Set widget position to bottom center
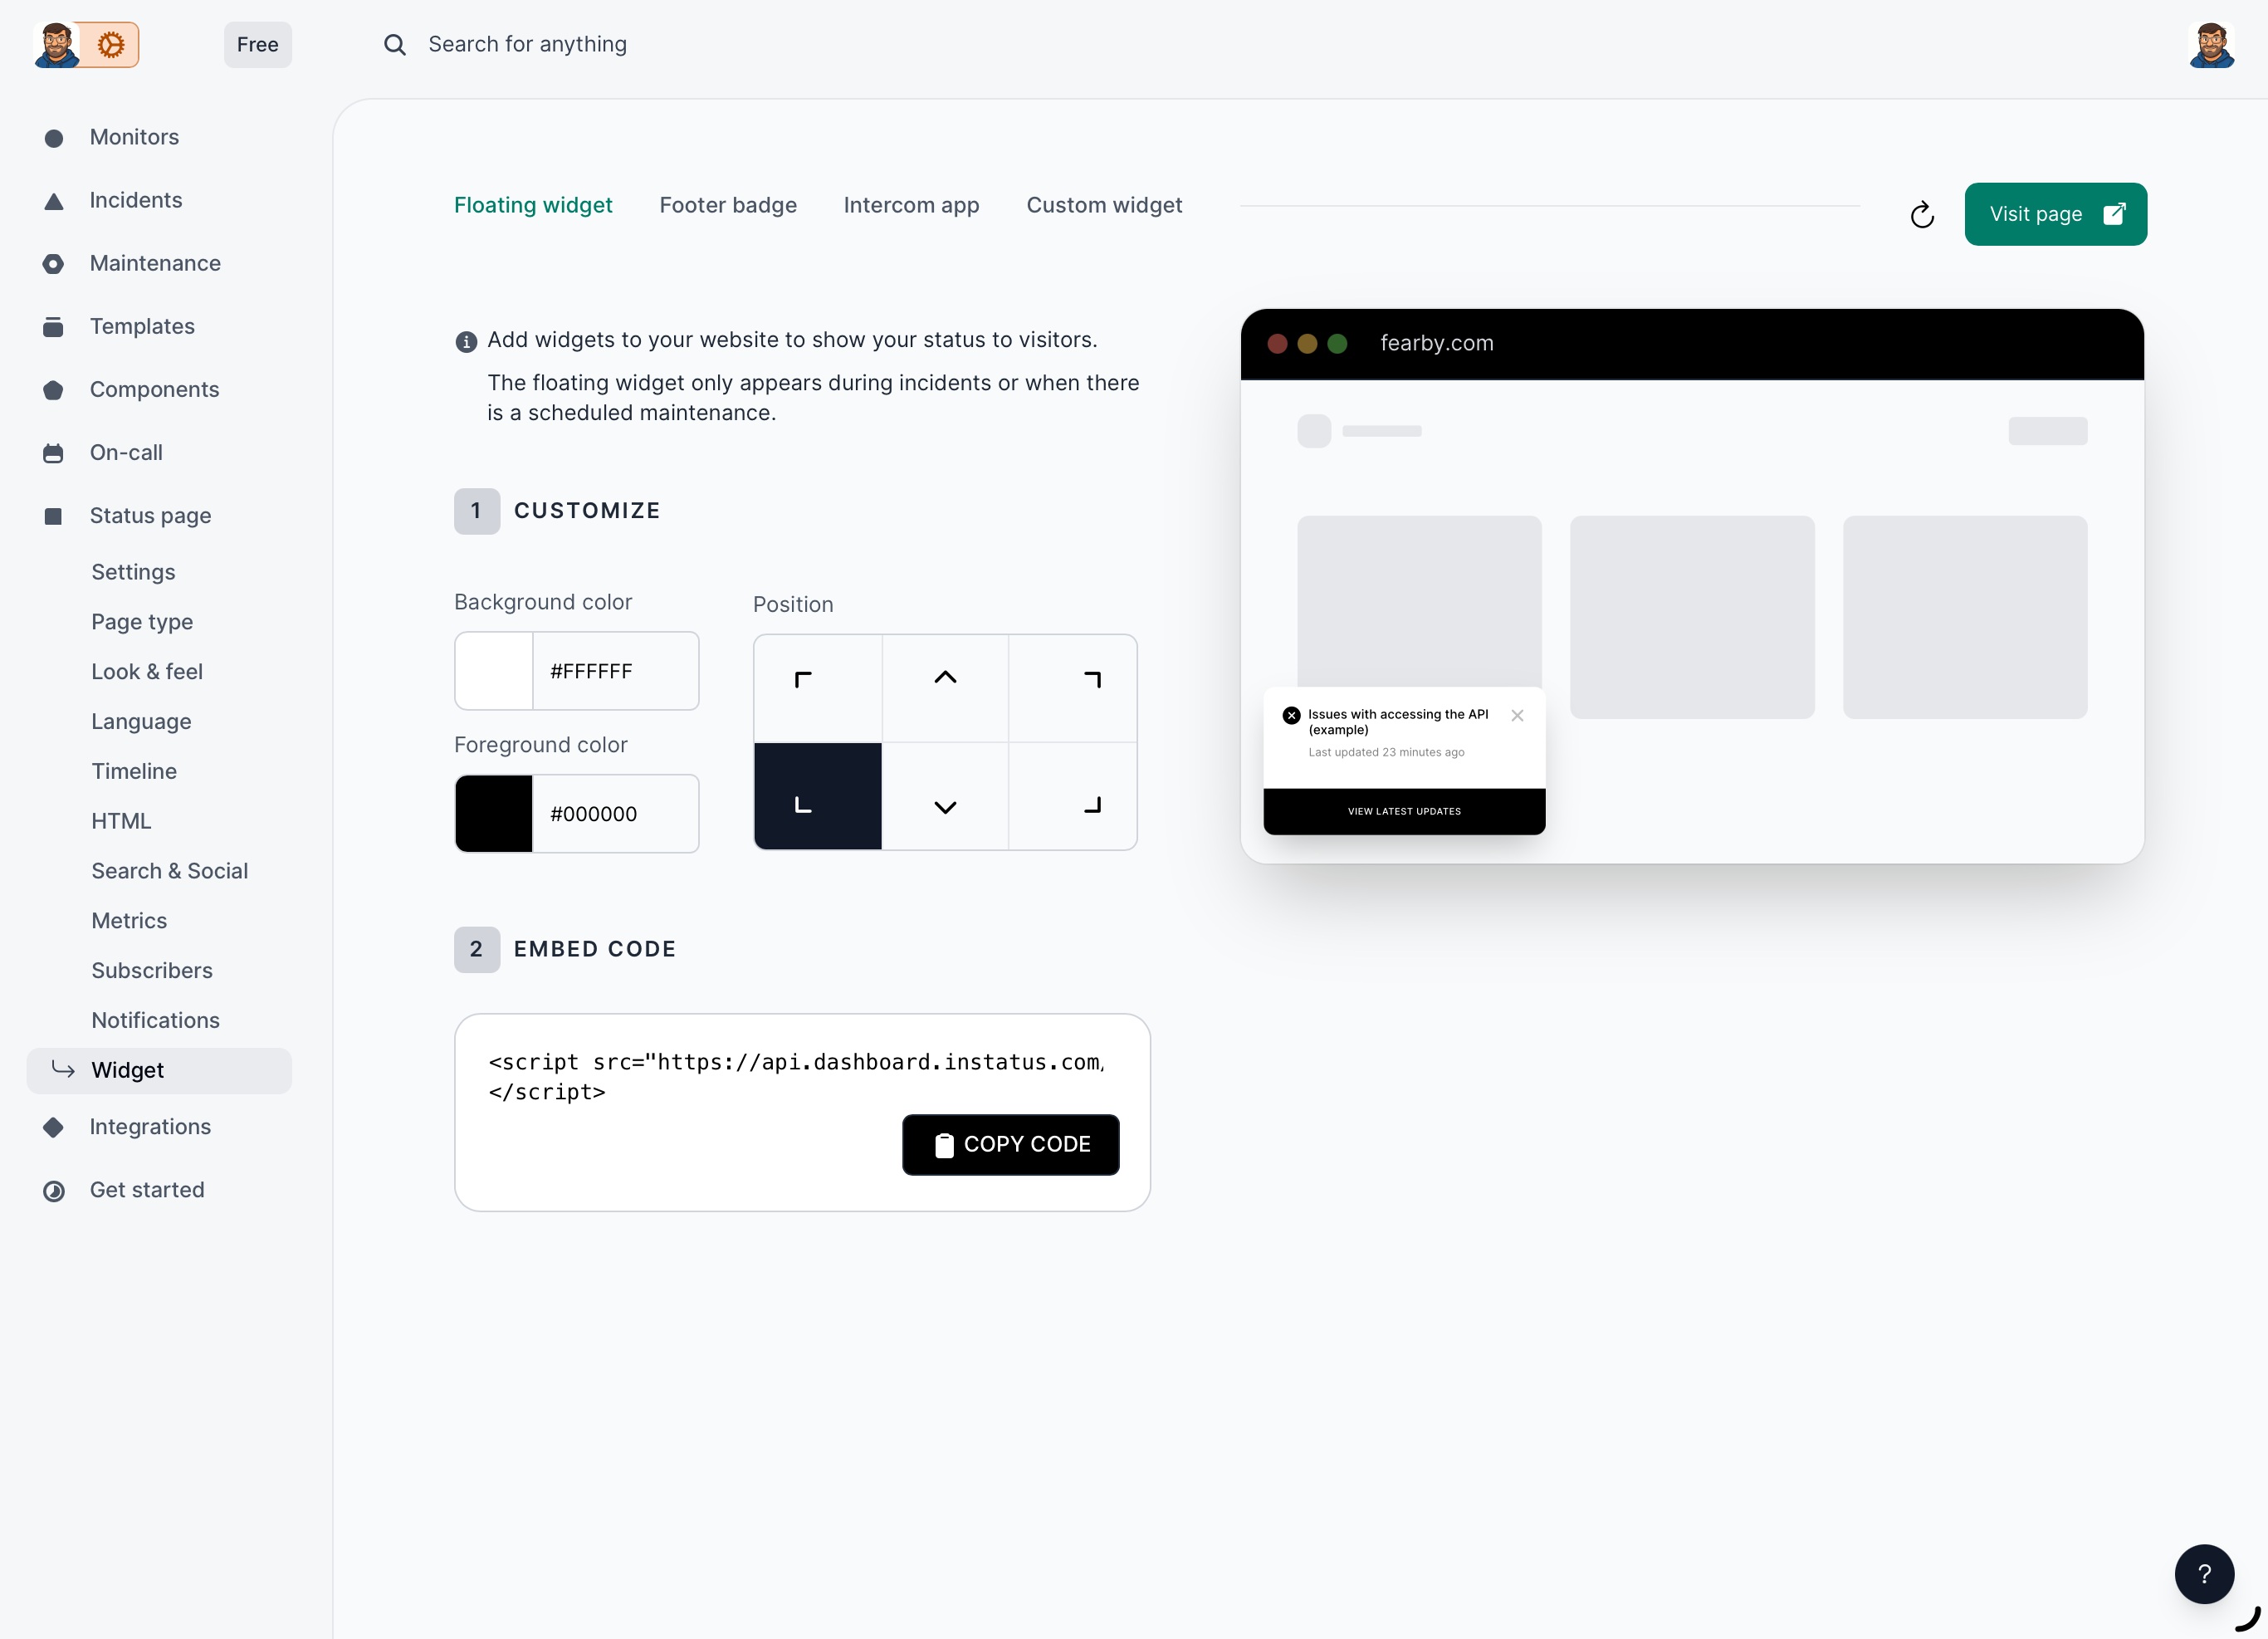Viewport: 2268px width, 1639px height. pos(945,796)
